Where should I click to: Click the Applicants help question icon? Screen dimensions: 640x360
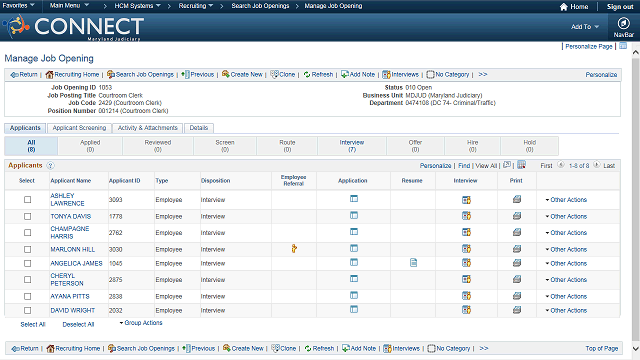coord(50,165)
